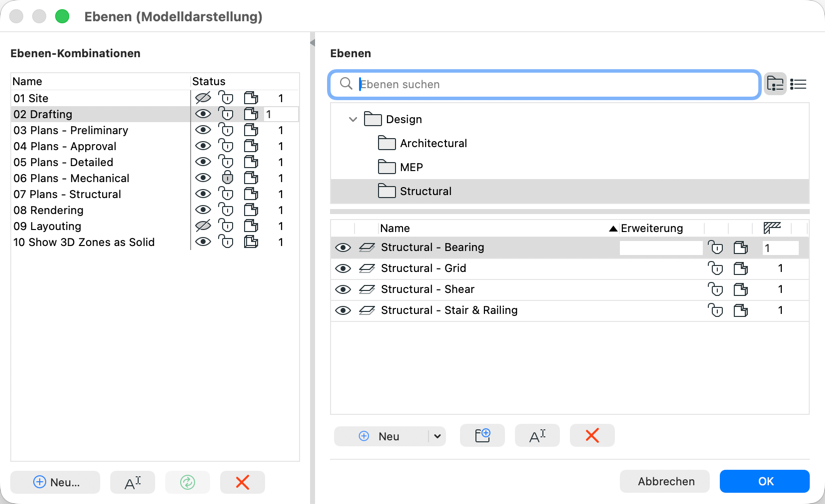
Task: Click solid/wireframe icon of Structural - Stair & Railing
Action: point(741,310)
